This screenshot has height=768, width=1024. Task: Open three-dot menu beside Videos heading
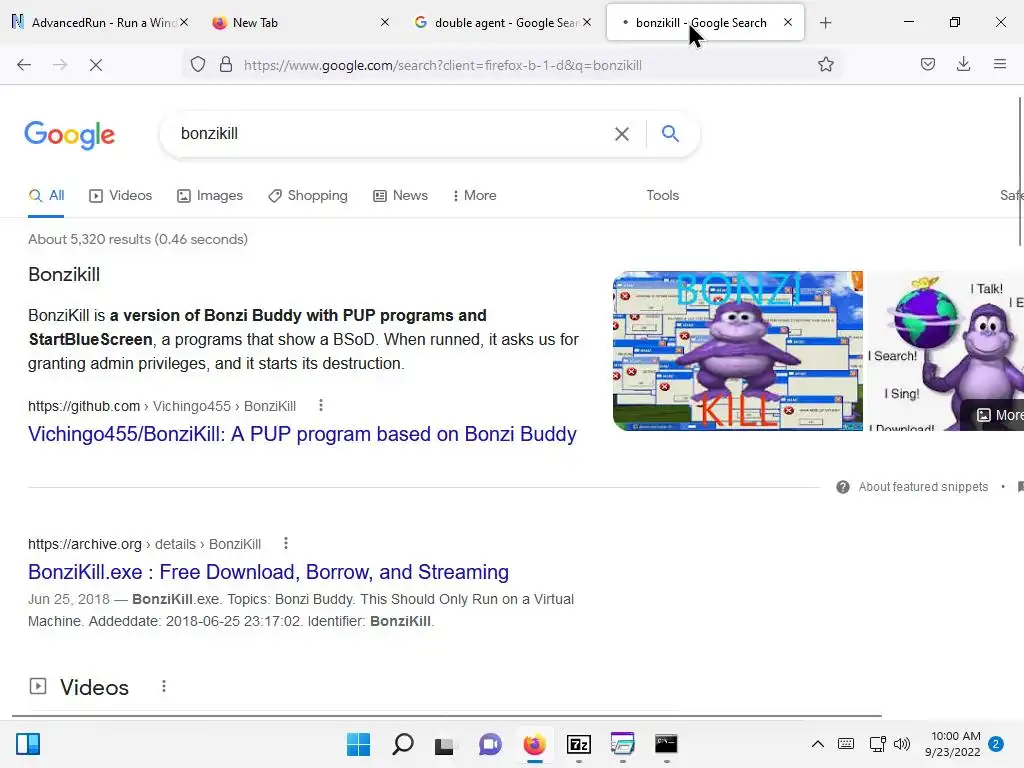tap(164, 686)
